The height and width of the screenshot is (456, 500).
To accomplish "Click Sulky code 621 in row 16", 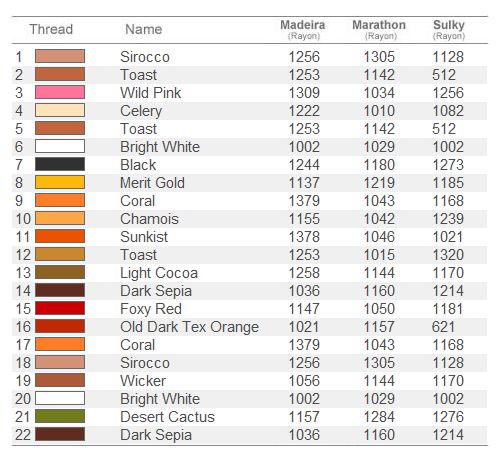I will click(x=443, y=327).
